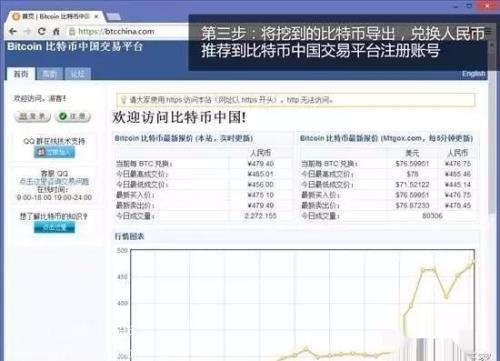The image size is (500, 361).
Task: Click the local volume 2,272.155
Action: [261, 216]
